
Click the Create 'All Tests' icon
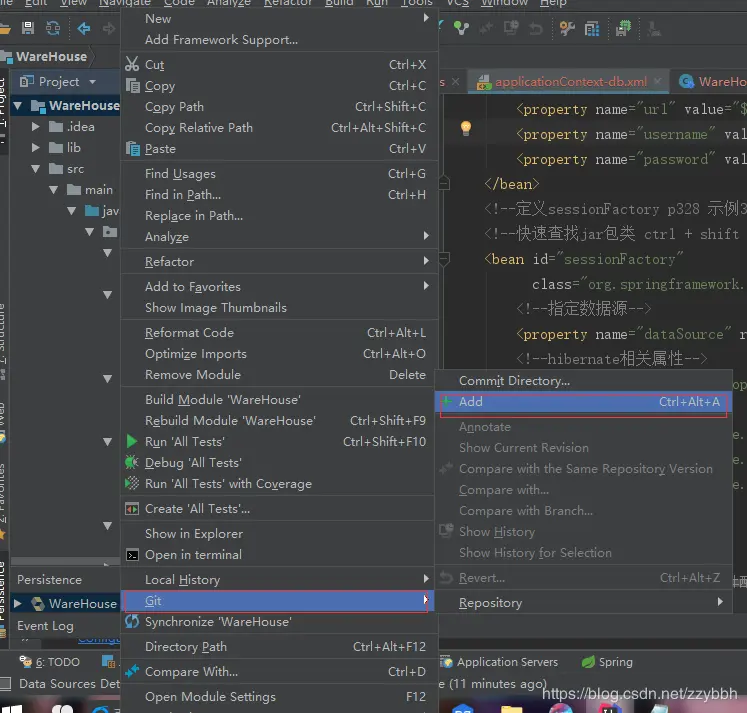[132, 509]
